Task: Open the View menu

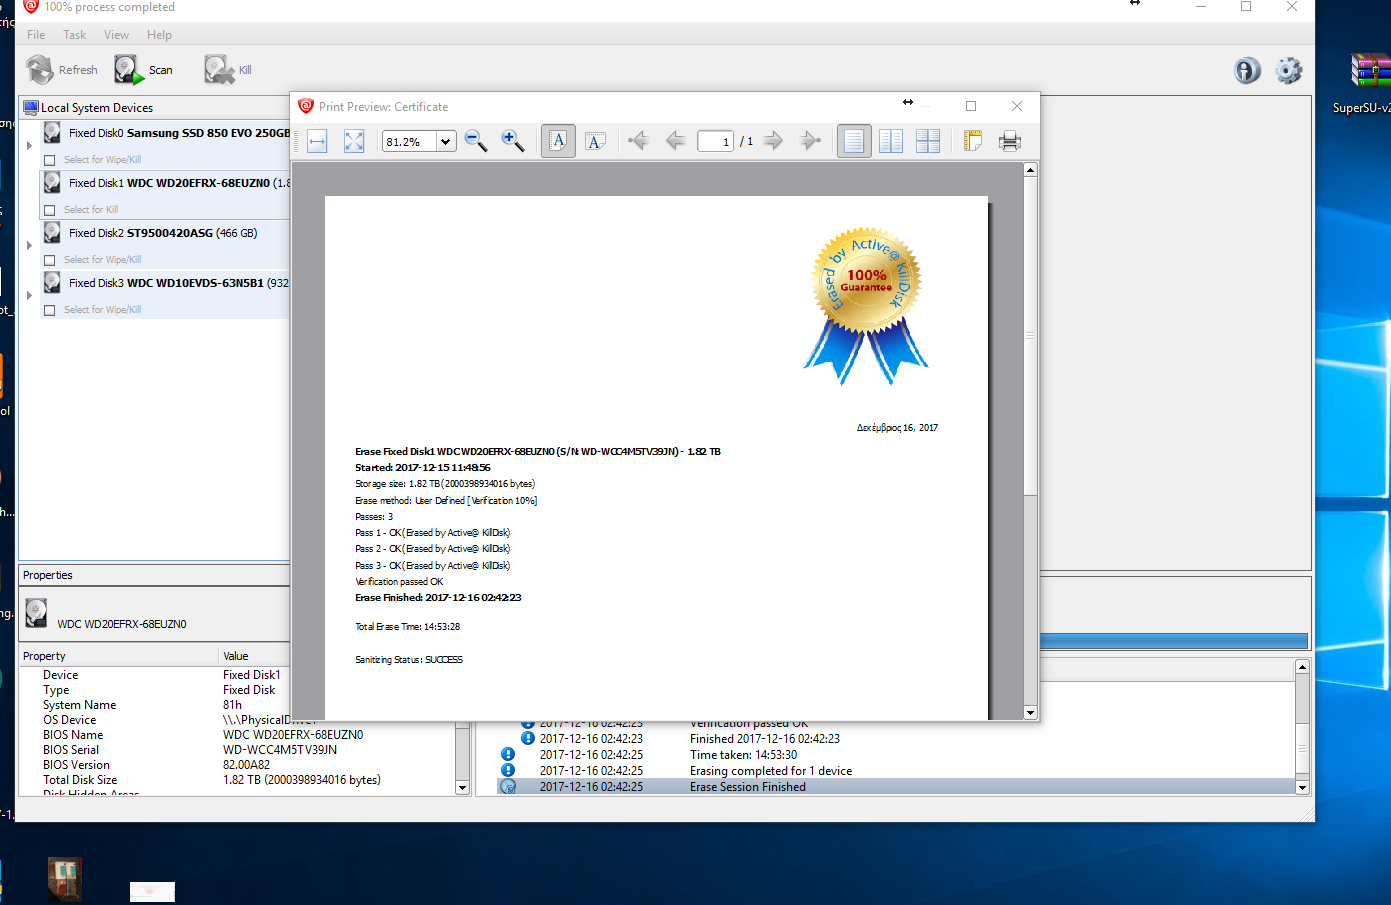Action: pos(116,35)
